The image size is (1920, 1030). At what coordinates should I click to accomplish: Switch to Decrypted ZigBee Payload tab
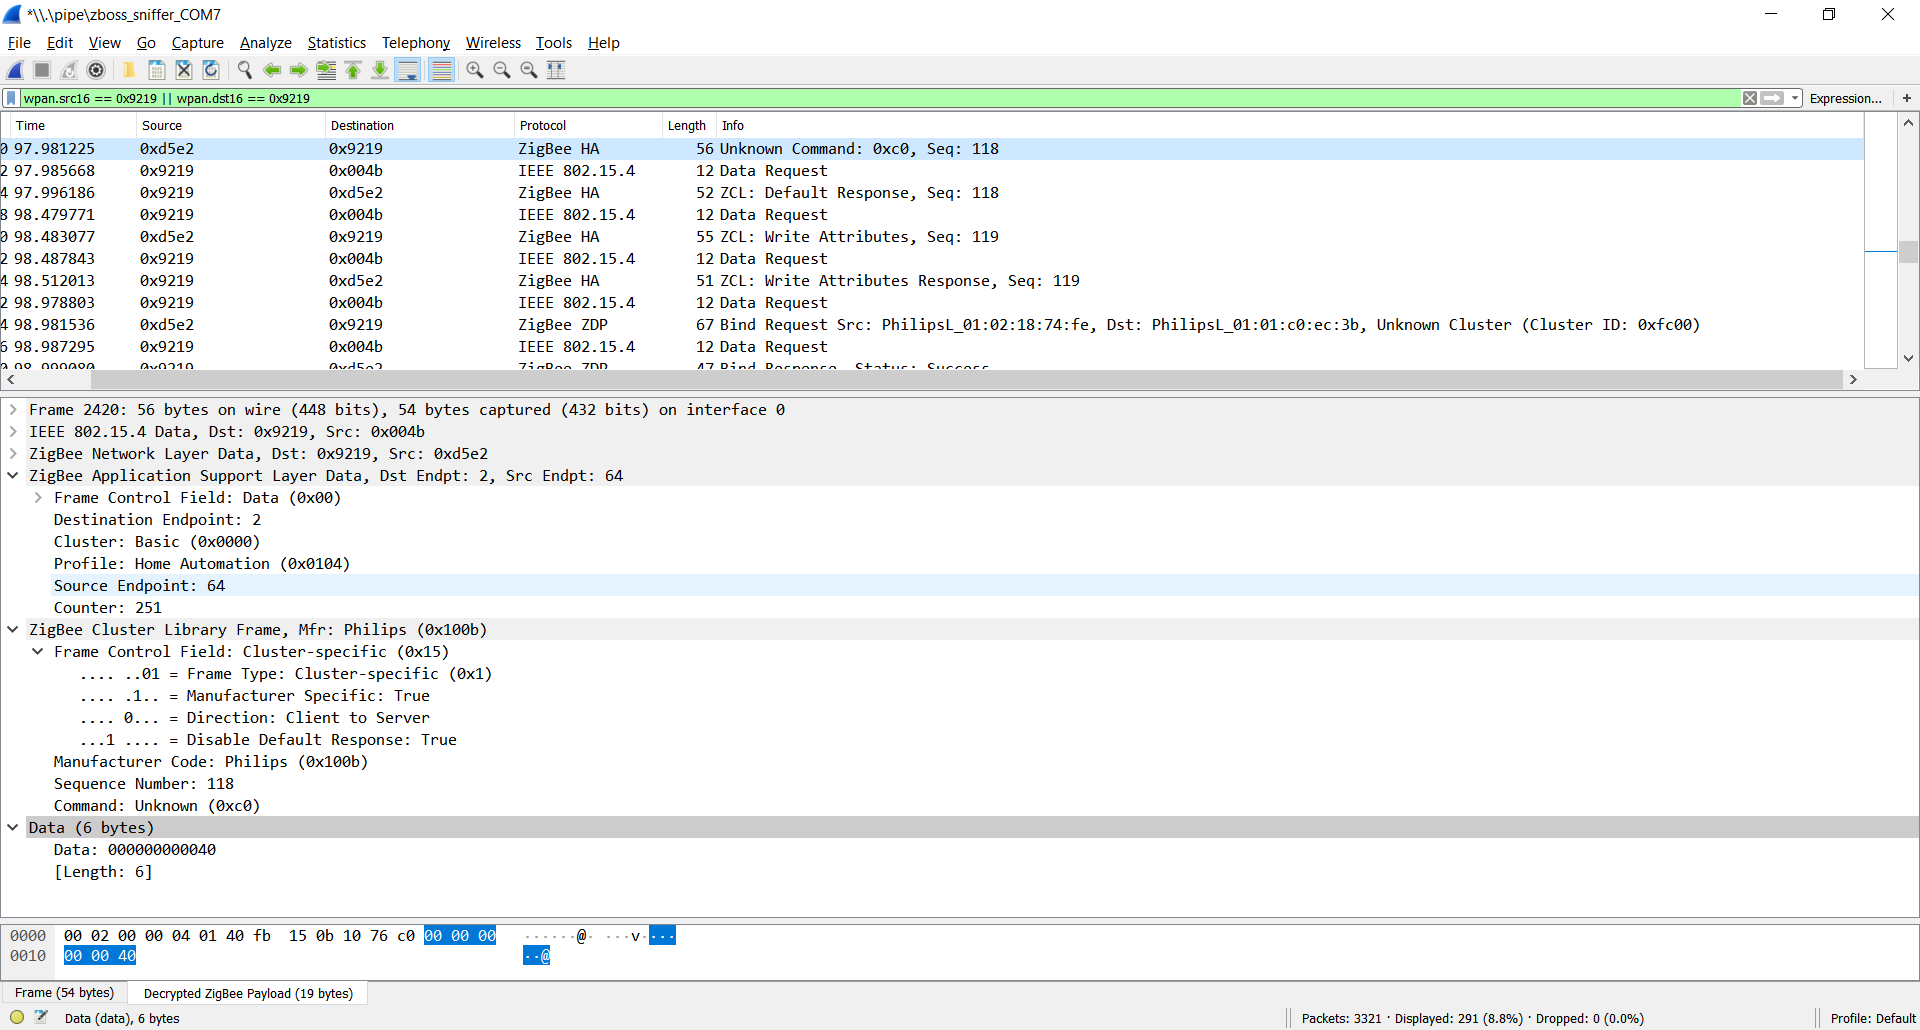pos(248,993)
